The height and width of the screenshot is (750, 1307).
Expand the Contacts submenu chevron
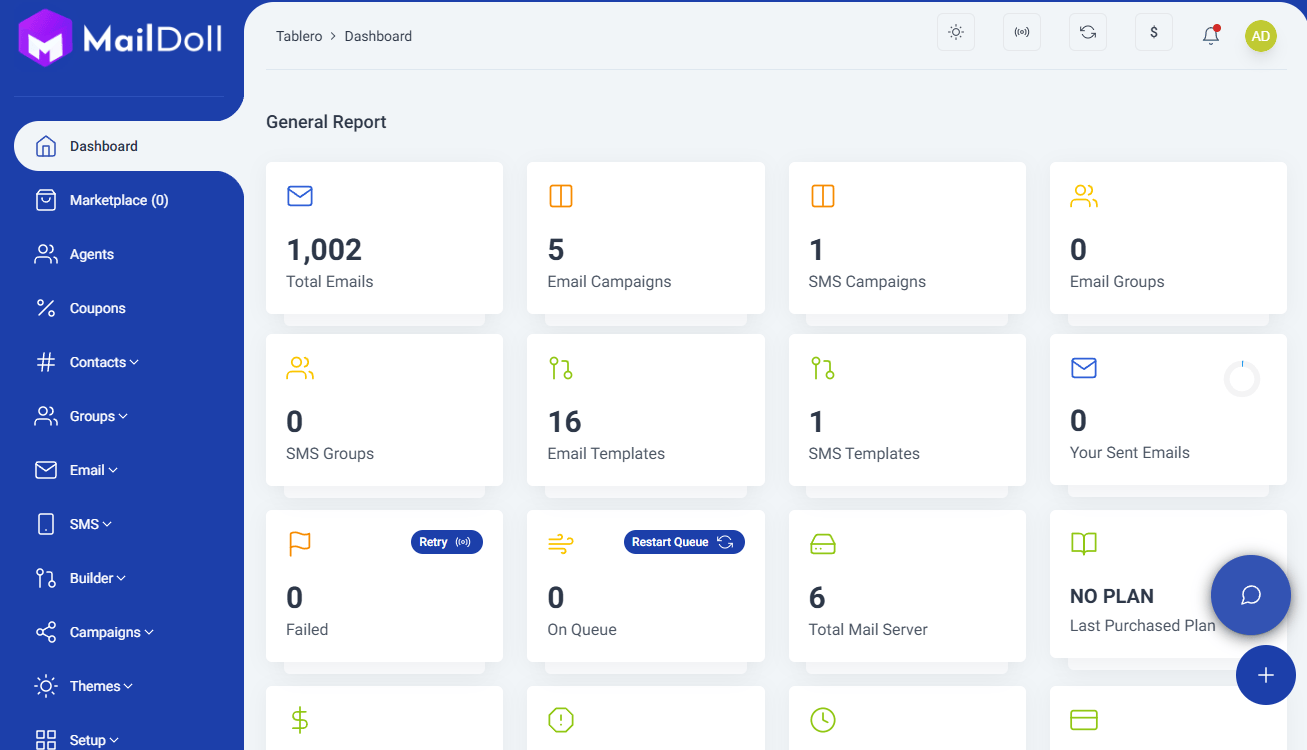click(134, 362)
